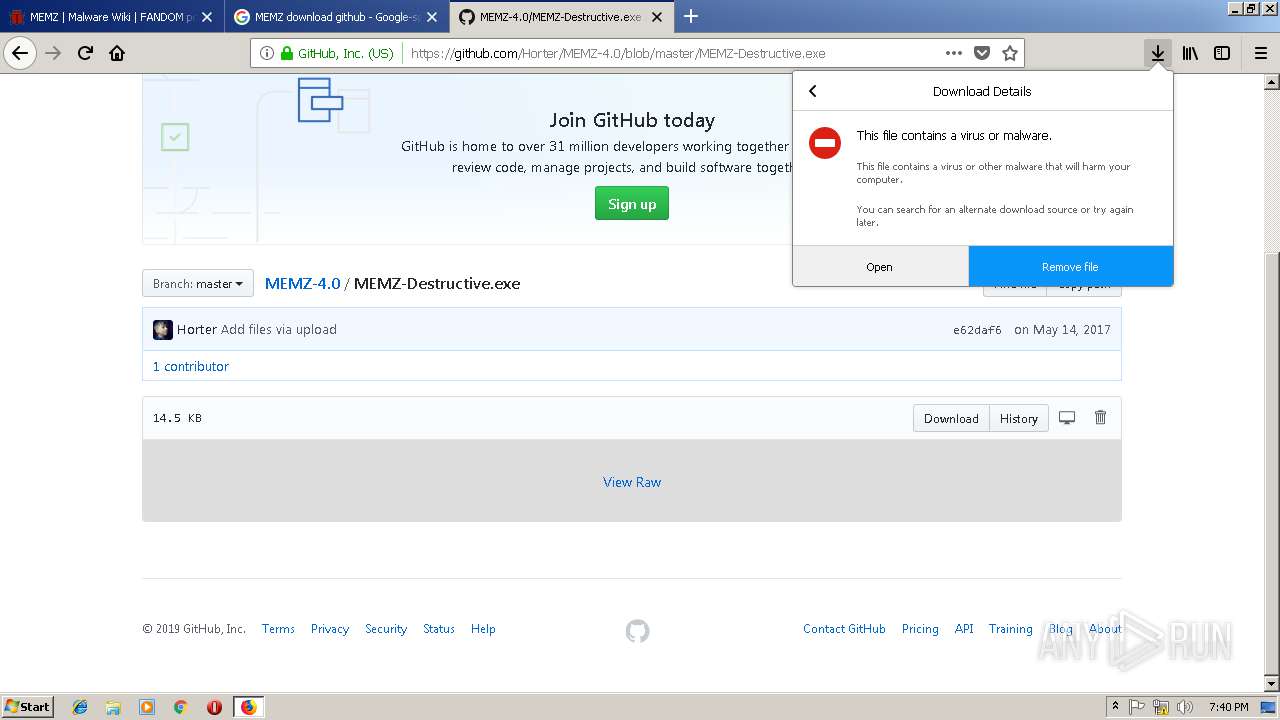Viewport: 1280px width, 720px height.
Task: Close the MEMZ-Destructive.exe GitHub tab
Action: point(657,17)
